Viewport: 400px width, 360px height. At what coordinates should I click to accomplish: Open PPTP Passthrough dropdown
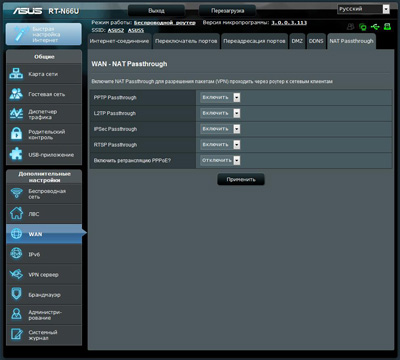click(x=220, y=97)
